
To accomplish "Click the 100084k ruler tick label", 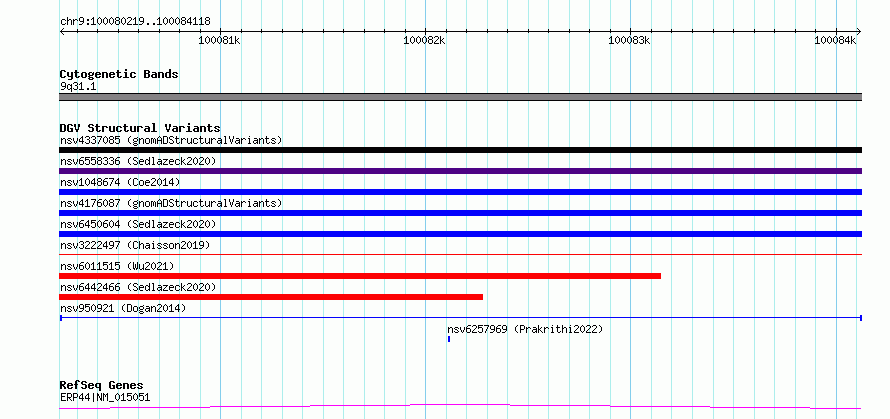I will (834, 40).
